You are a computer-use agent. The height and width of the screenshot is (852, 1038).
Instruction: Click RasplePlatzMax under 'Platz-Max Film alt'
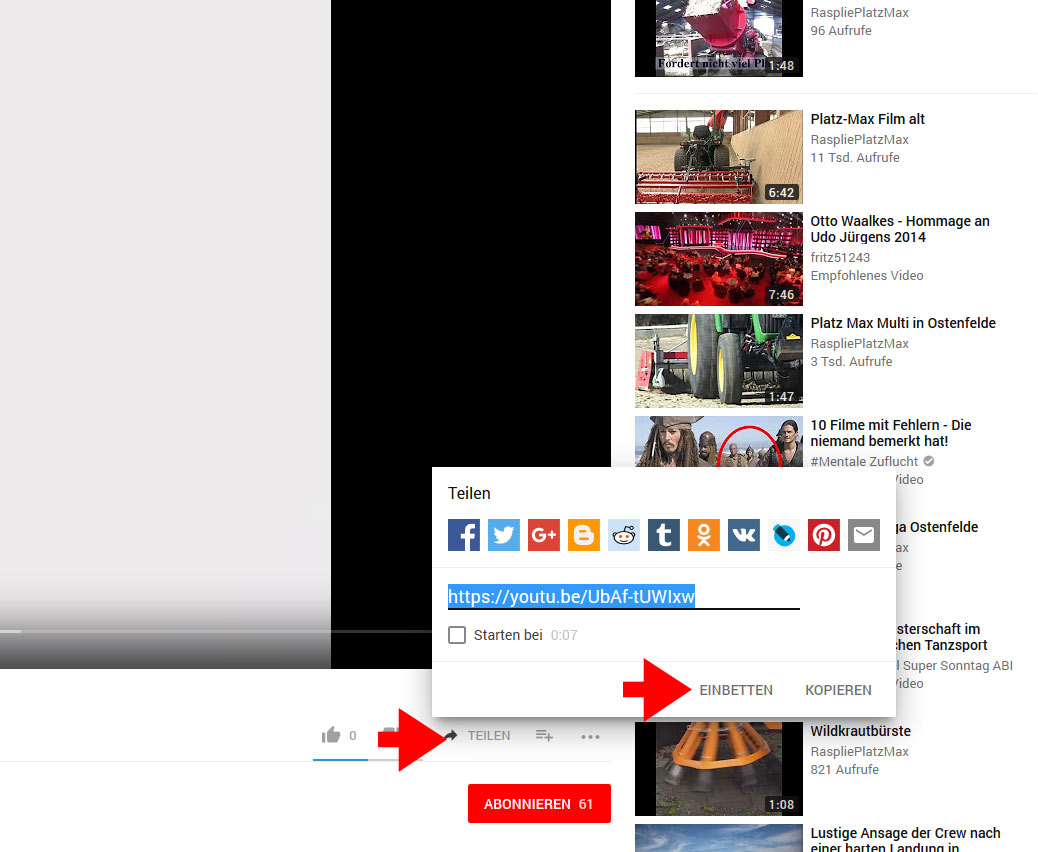point(859,140)
